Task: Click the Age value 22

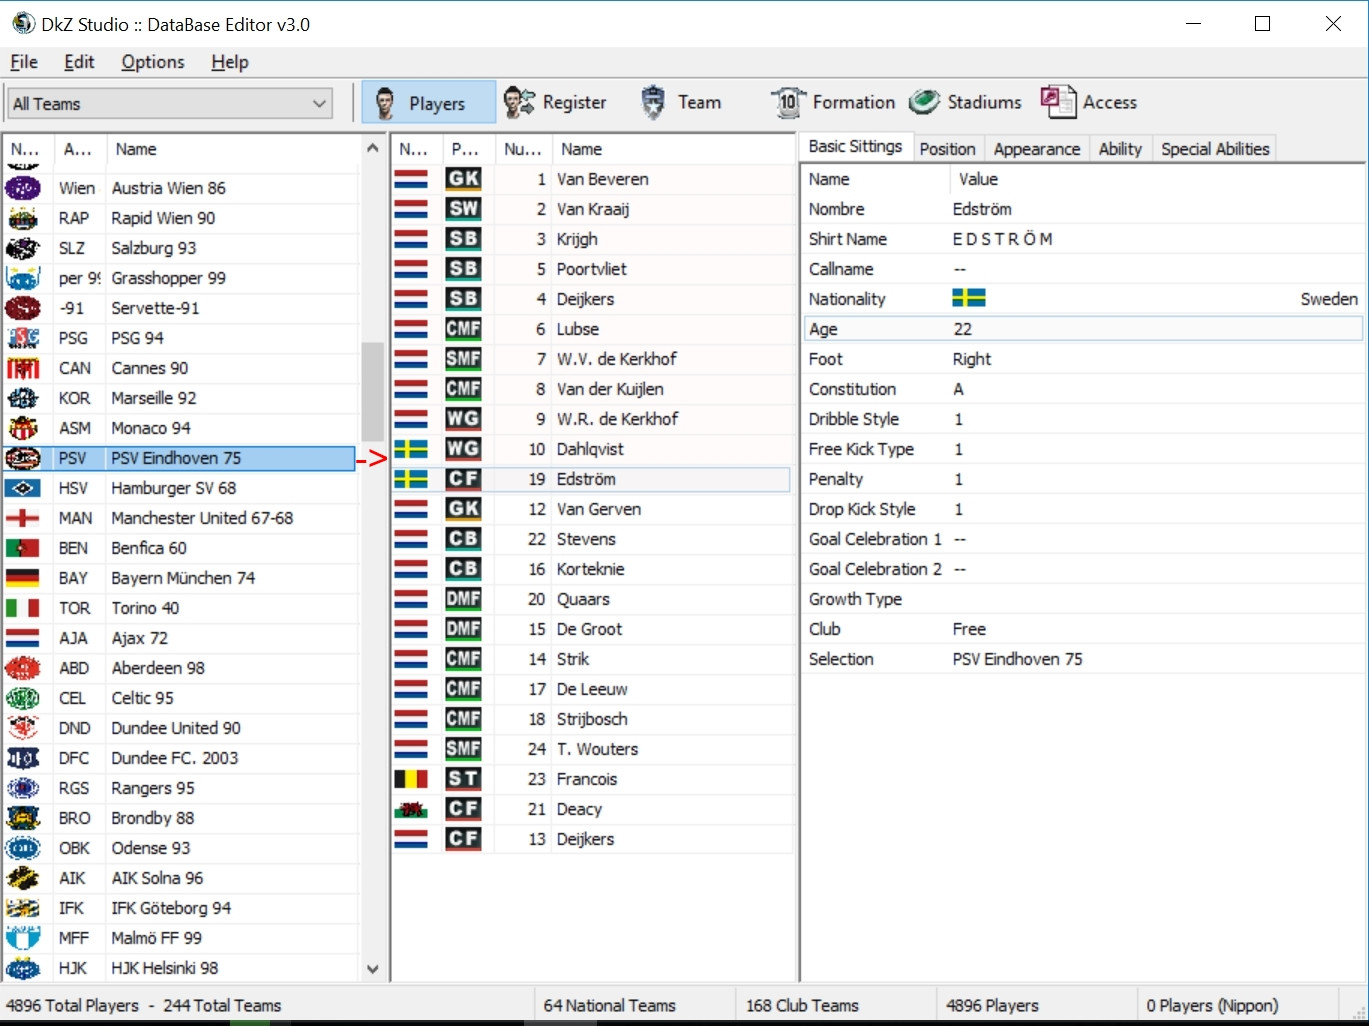Action: click(x=962, y=329)
